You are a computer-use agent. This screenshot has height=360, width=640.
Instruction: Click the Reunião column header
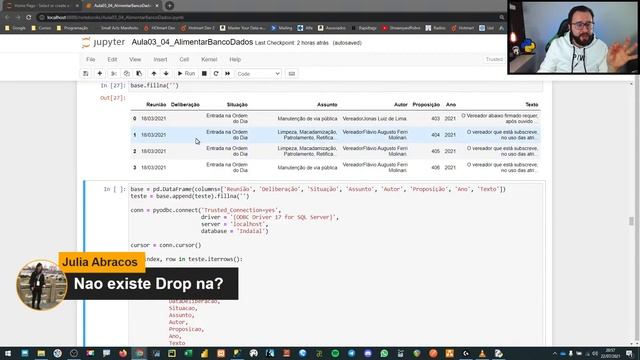(x=156, y=105)
